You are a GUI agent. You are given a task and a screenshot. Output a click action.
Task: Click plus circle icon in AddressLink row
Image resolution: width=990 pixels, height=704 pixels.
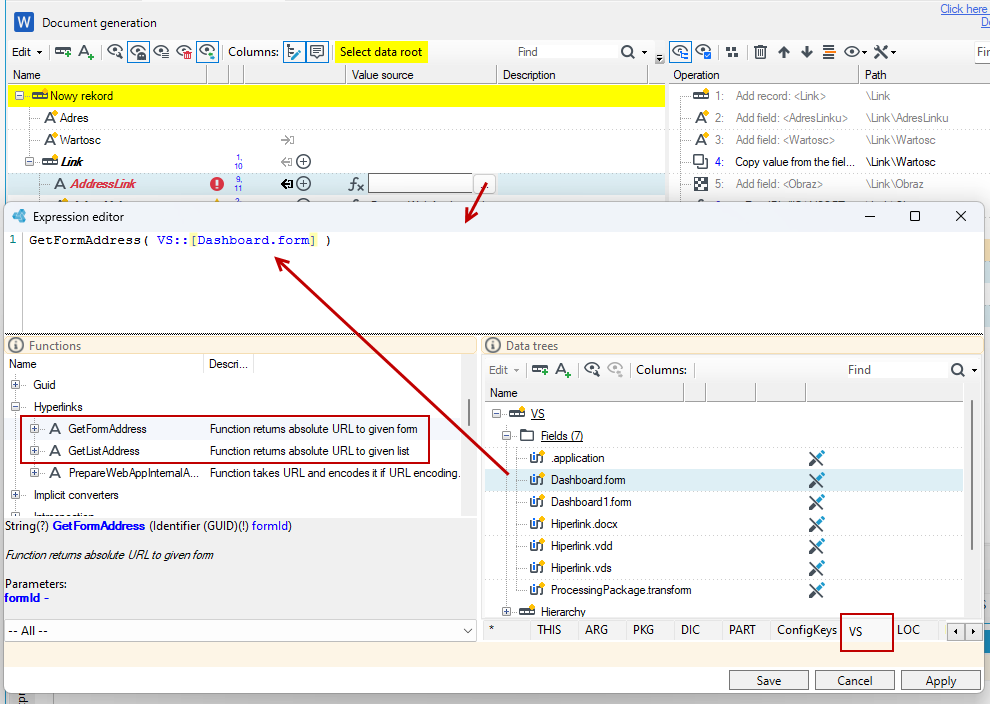(x=304, y=184)
